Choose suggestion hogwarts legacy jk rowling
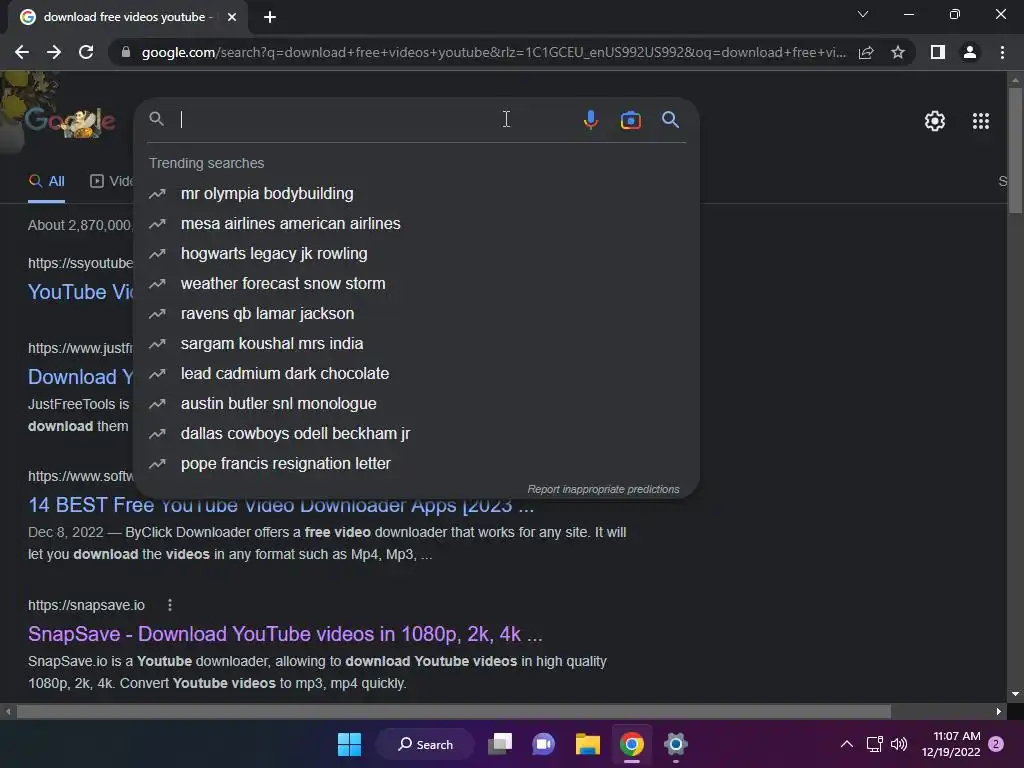The width and height of the screenshot is (1024, 768). pos(416,253)
